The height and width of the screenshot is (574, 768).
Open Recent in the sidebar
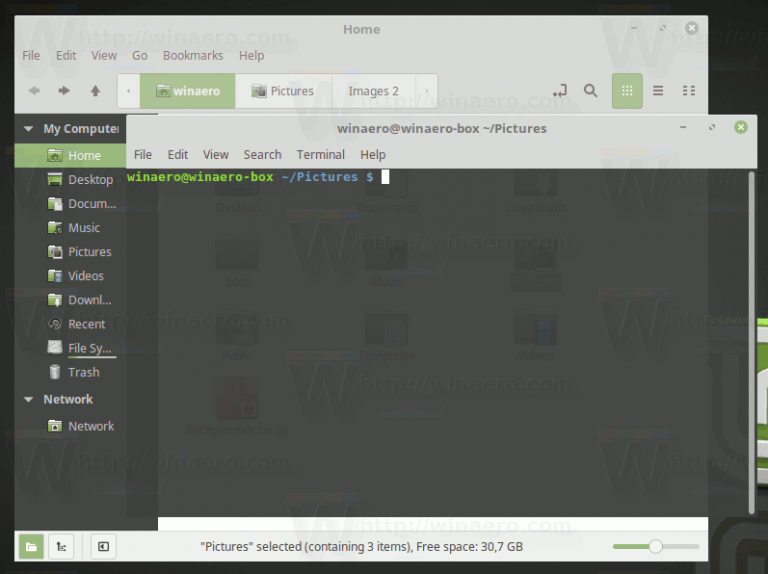tap(70, 324)
